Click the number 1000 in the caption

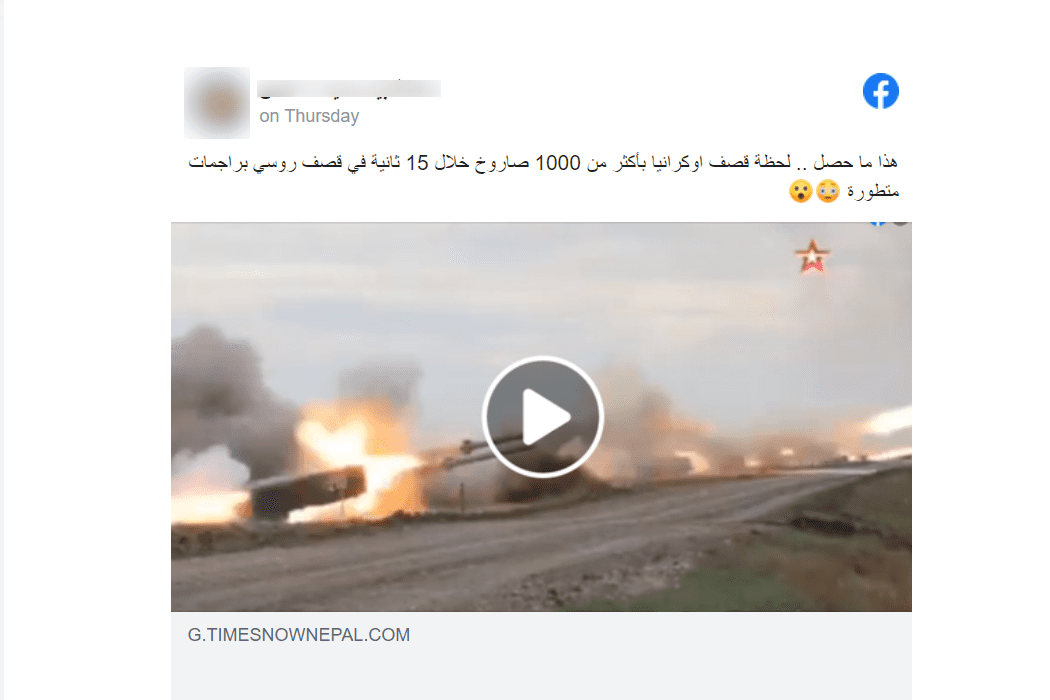coord(558,163)
